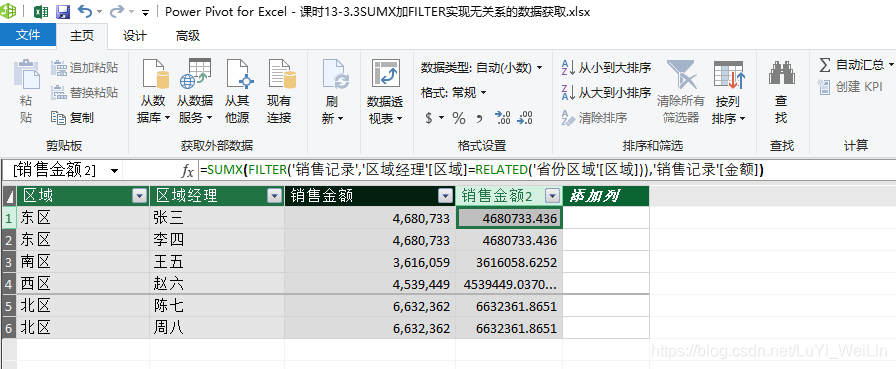Open the AutoSum (自动汇总) dropdown
The height and width of the screenshot is (369, 896).
[856, 65]
